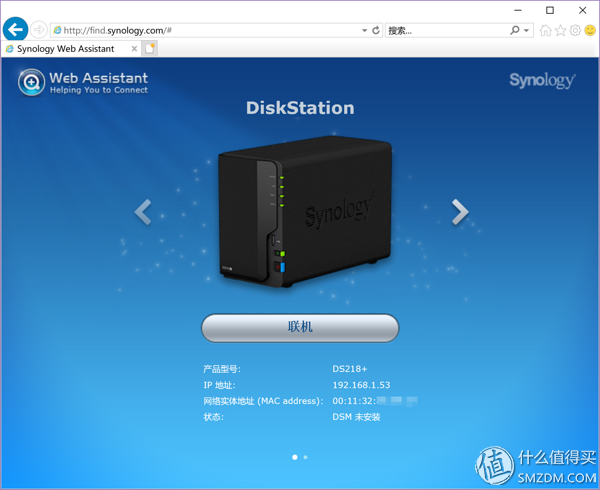600x490 pixels.
Task: Click the smiley feedback icon
Action: click(x=590, y=30)
